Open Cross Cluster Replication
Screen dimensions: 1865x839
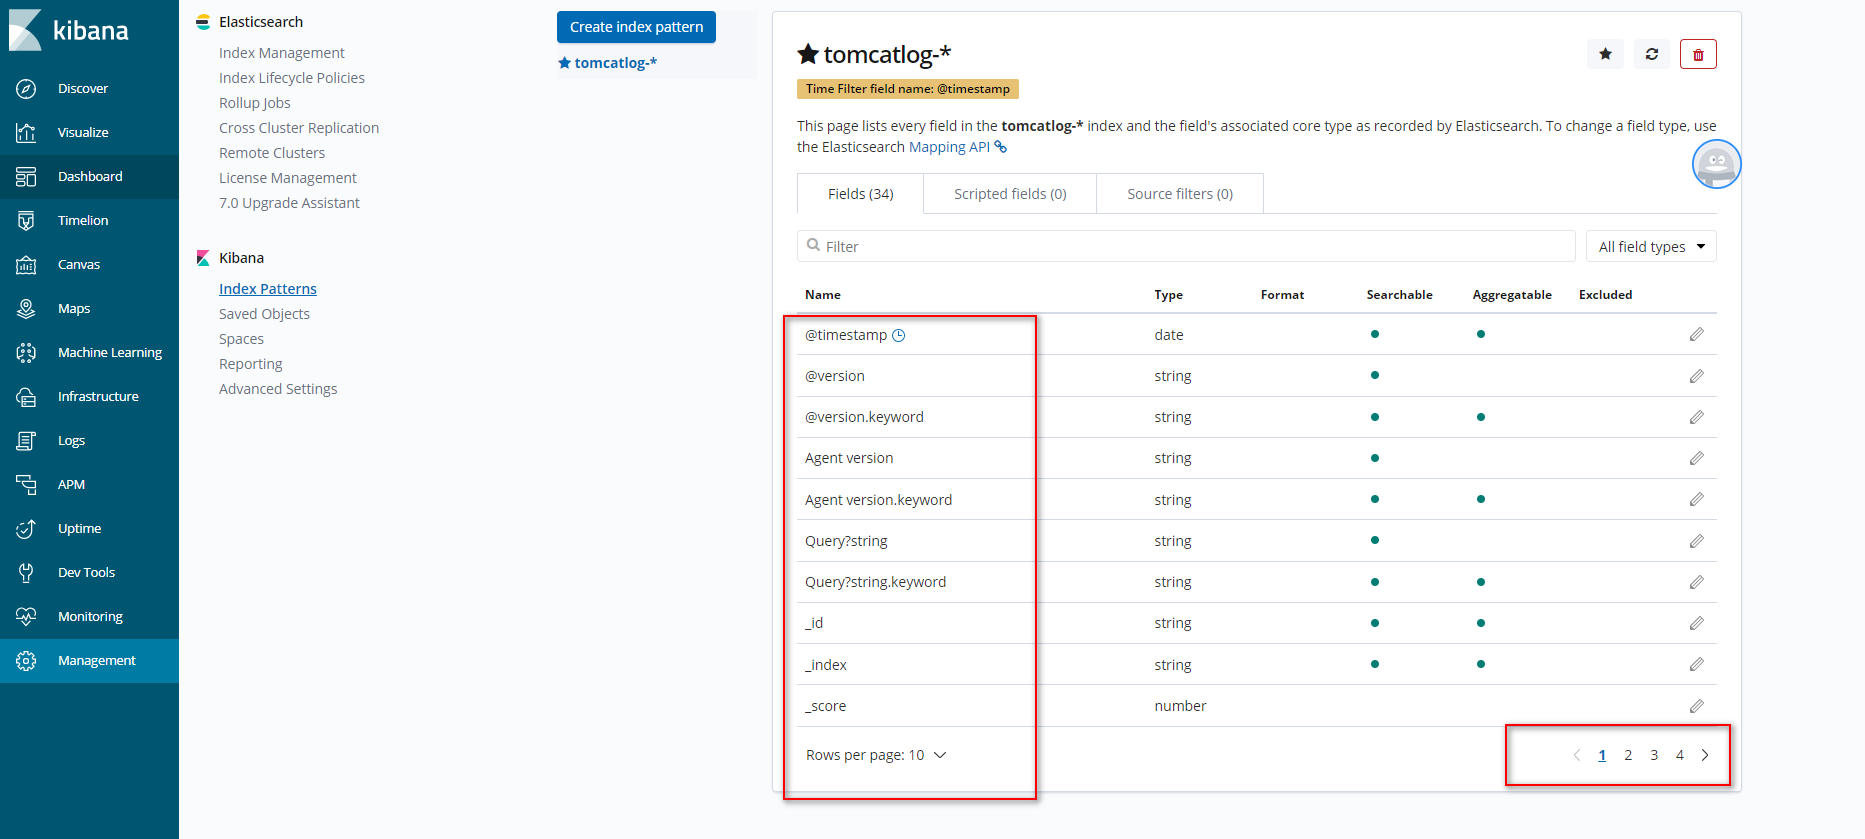point(299,128)
